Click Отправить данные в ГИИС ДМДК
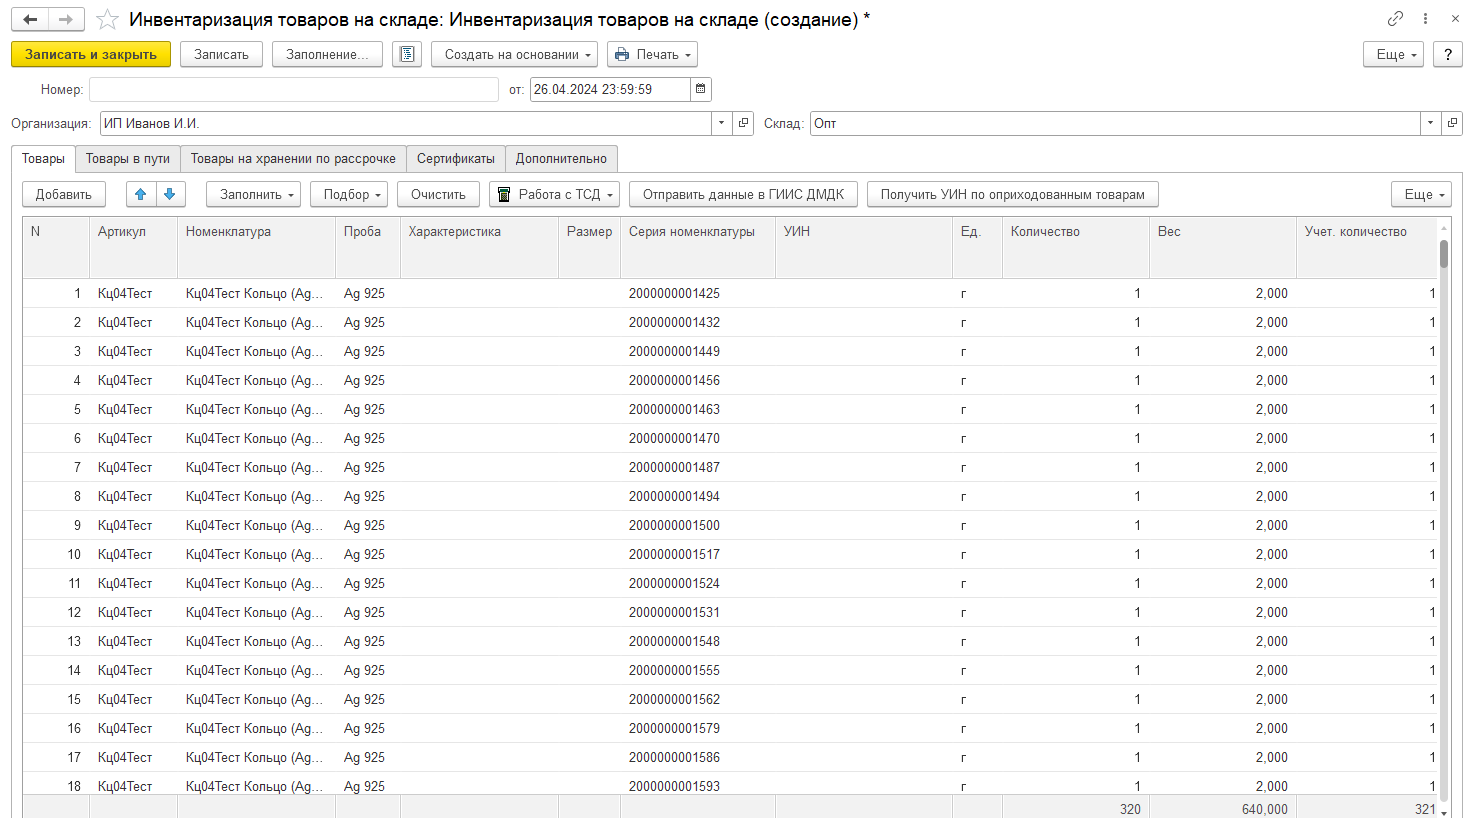Viewport: 1471px width, 827px height. 743,194
